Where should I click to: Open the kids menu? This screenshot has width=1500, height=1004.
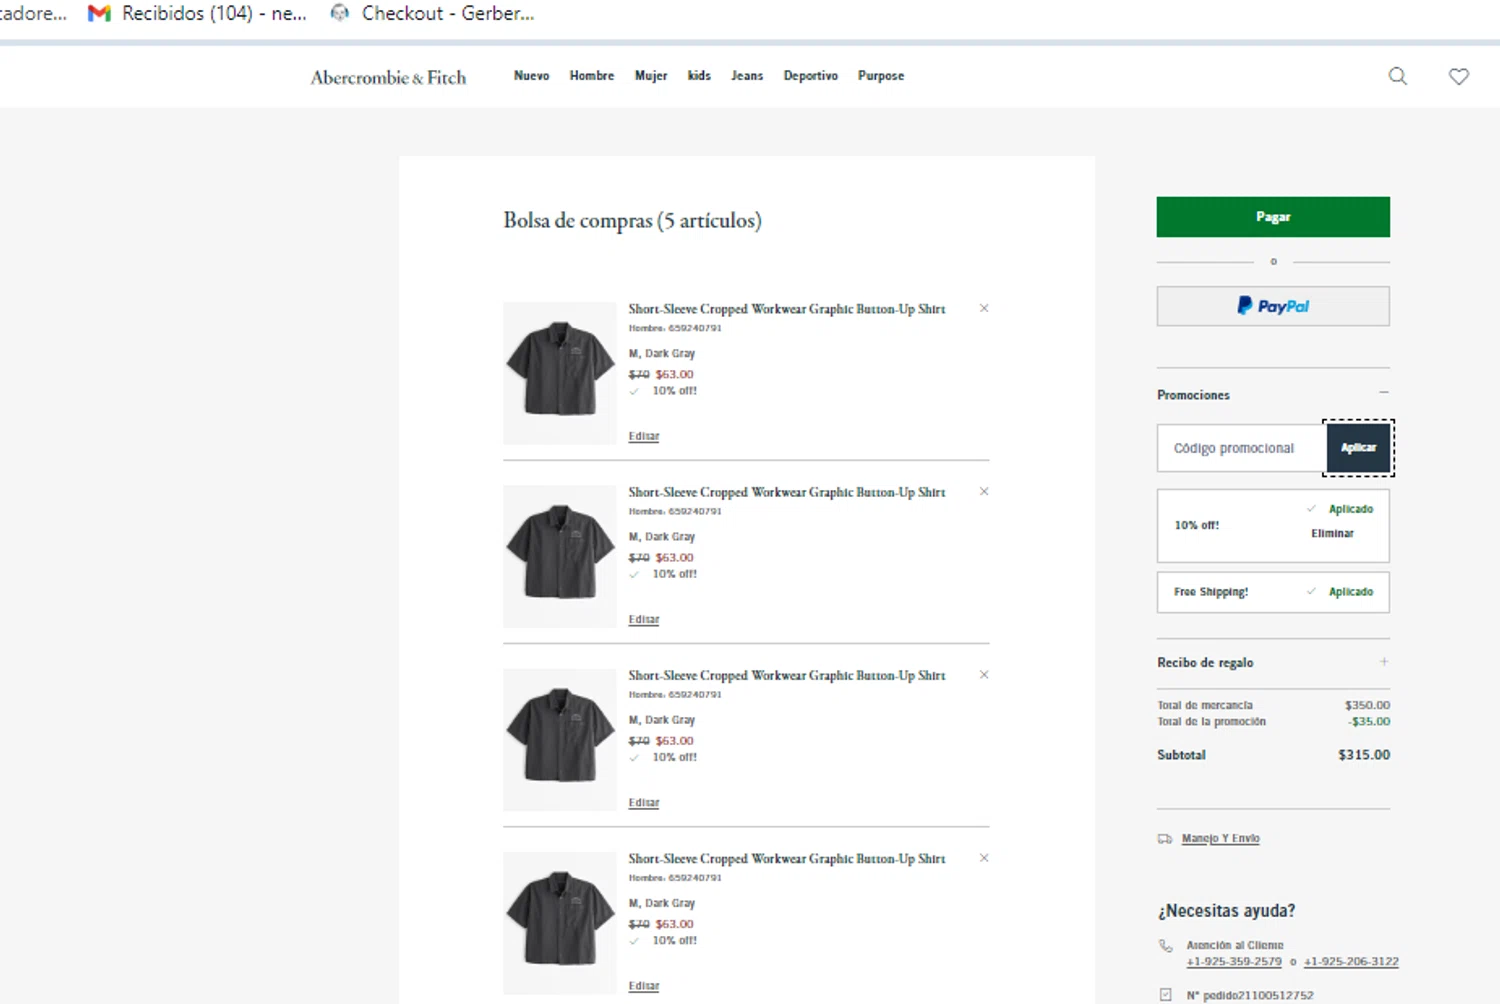pyautogui.click(x=699, y=76)
